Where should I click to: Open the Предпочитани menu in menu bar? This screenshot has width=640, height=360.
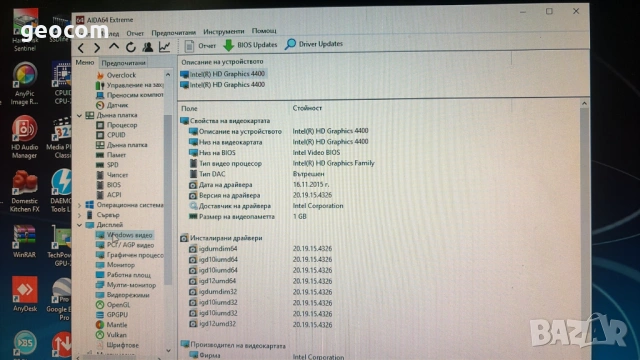click(x=173, y=33)
